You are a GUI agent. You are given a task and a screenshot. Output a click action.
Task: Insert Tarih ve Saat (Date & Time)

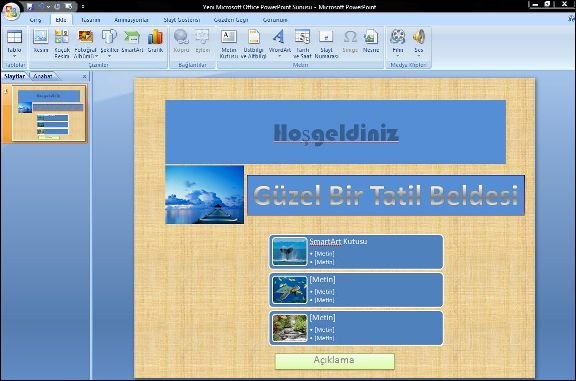(x=302, y=44)
